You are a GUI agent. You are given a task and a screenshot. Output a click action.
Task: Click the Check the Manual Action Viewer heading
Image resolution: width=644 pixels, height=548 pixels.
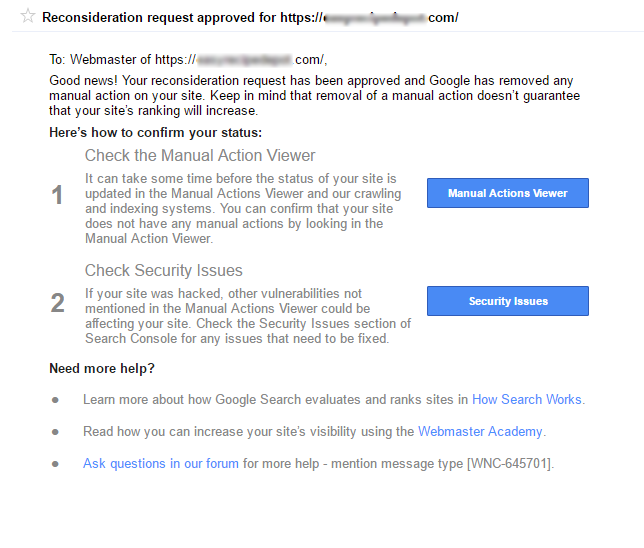(200, 156)
